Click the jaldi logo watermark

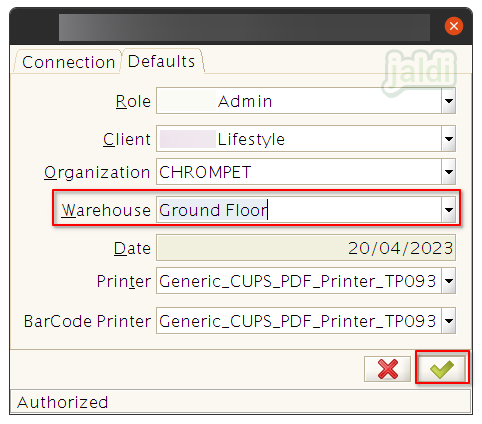tap(419, 72)
